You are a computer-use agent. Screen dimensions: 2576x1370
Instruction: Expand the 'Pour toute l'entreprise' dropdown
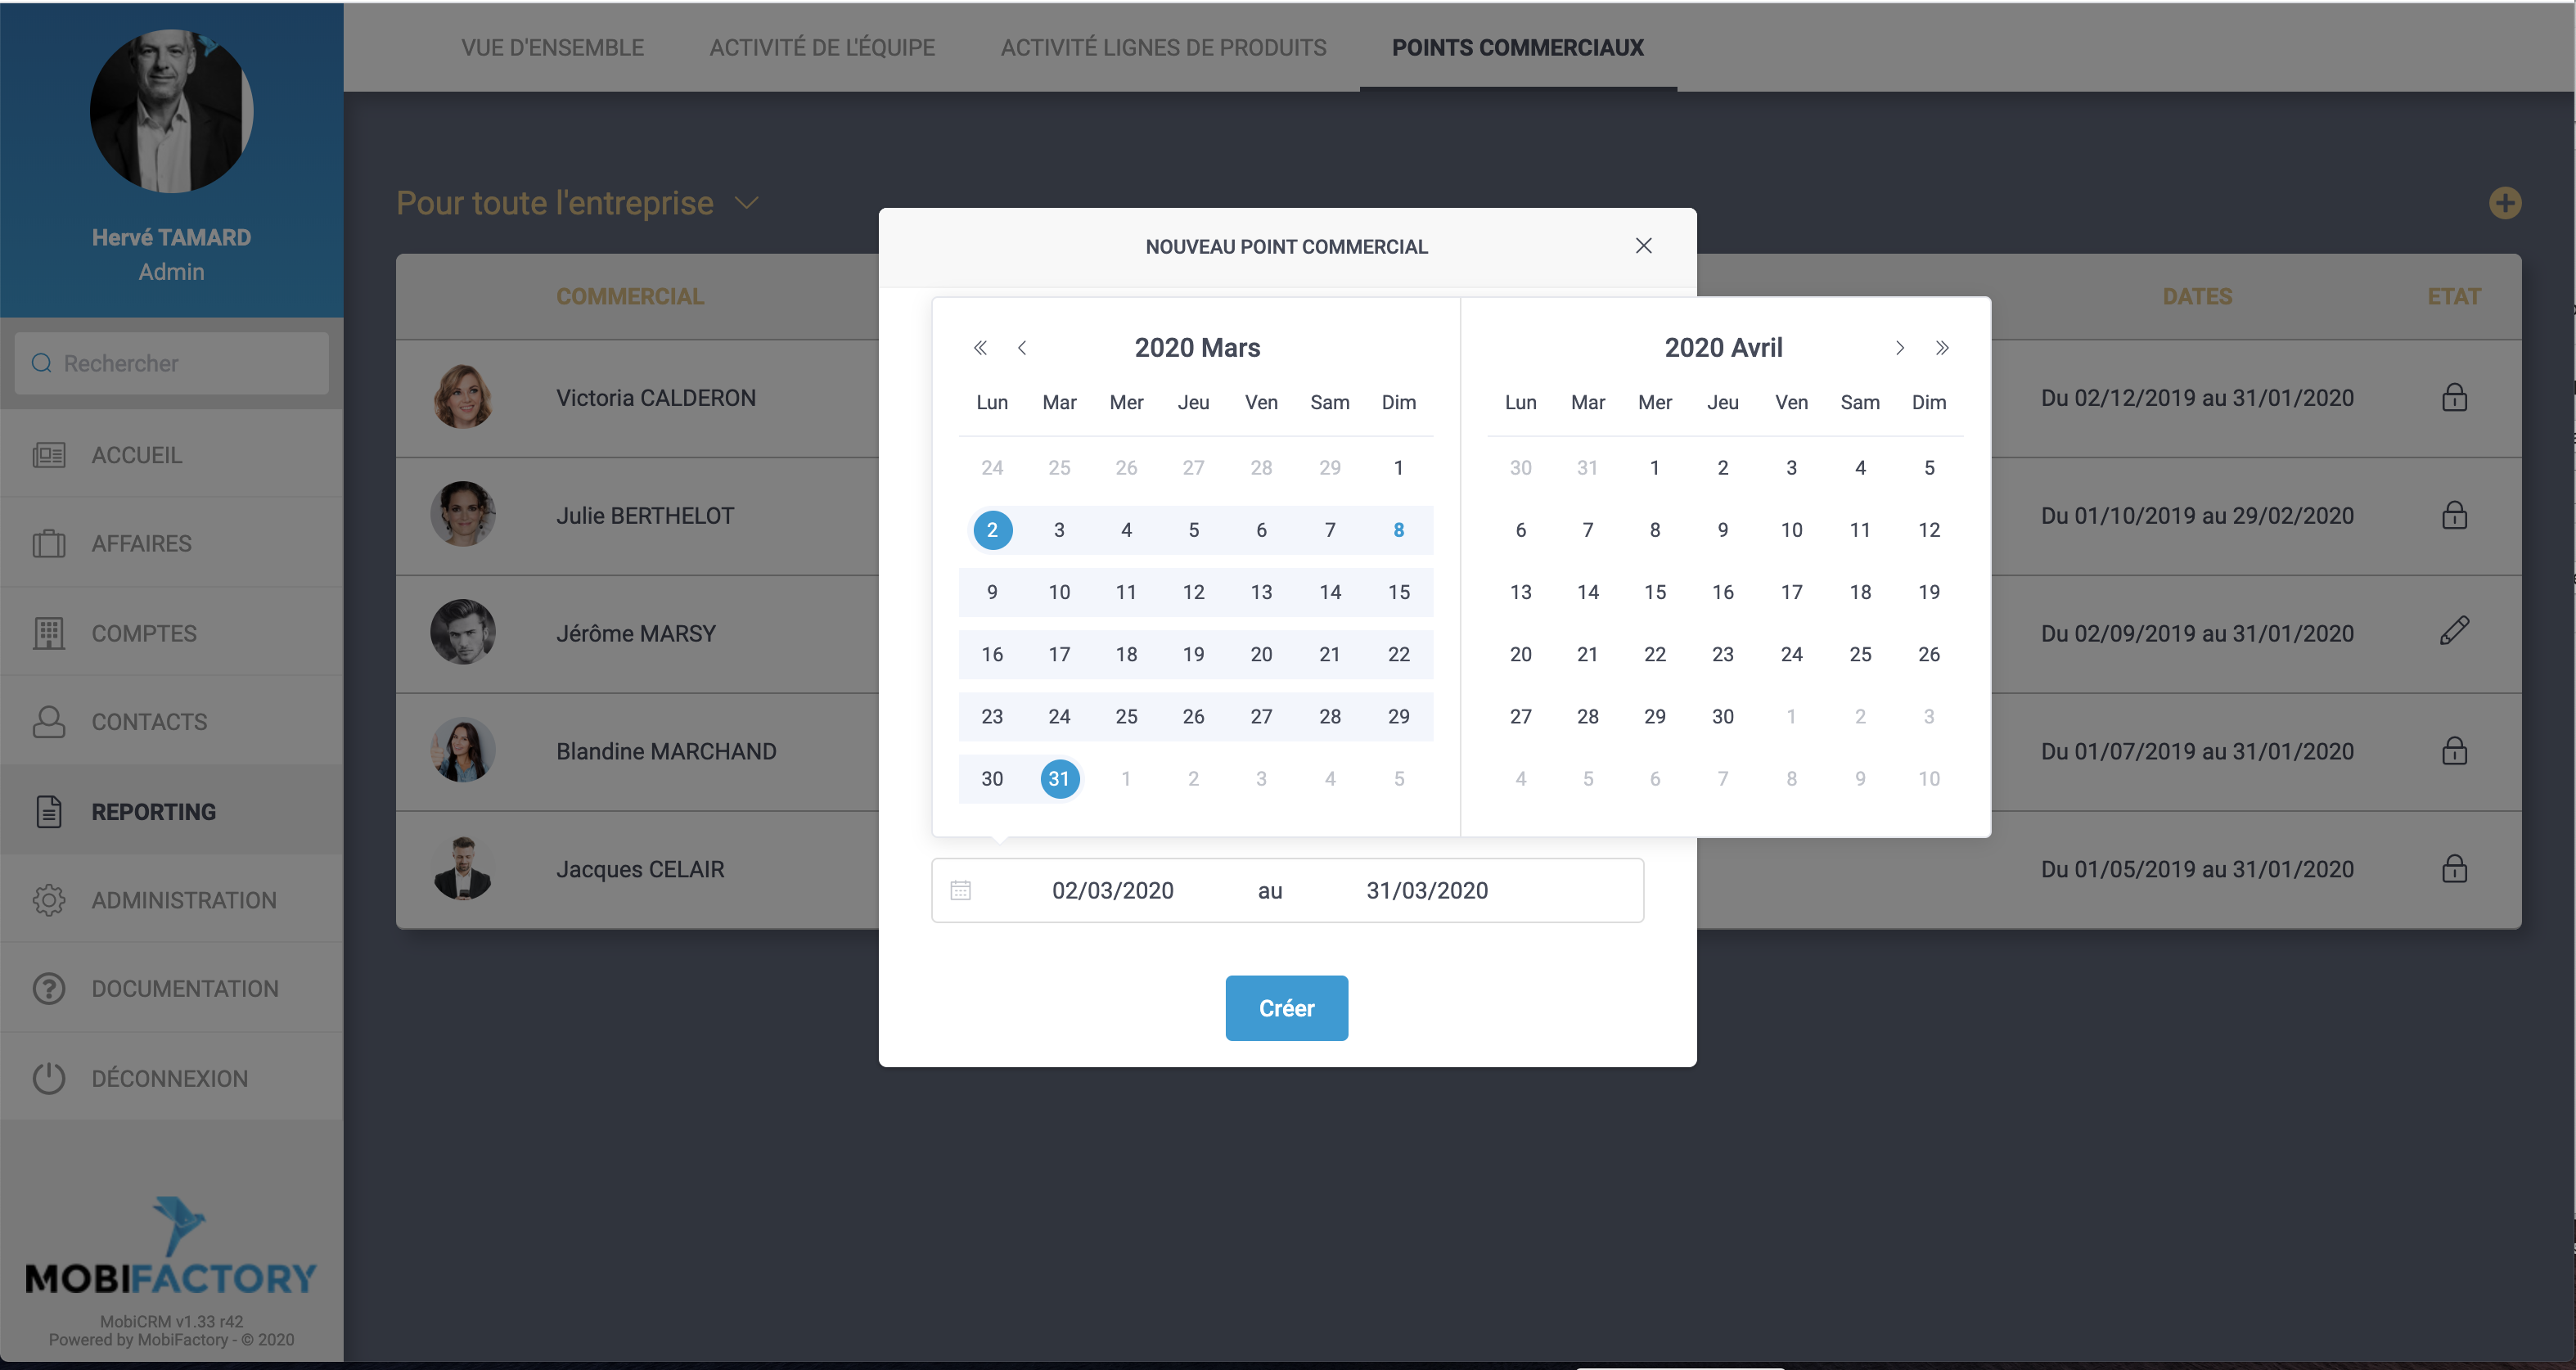coord(746,203)
